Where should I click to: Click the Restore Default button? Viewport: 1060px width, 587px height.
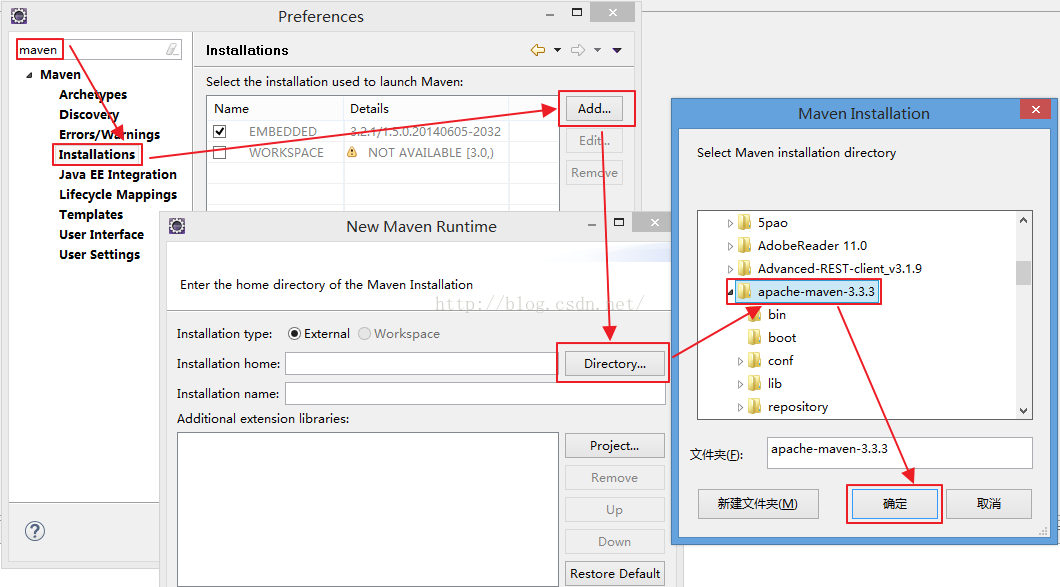click(615, 573)
